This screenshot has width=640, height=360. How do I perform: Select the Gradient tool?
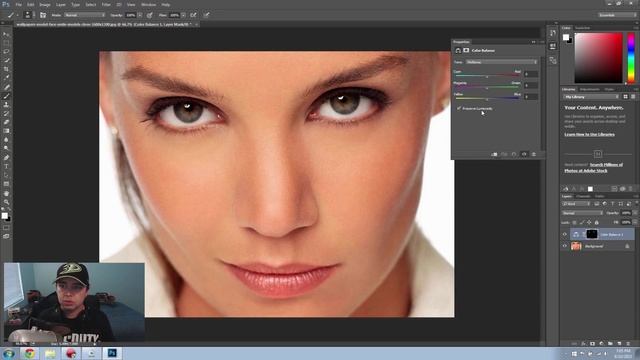tap(6, 131)
